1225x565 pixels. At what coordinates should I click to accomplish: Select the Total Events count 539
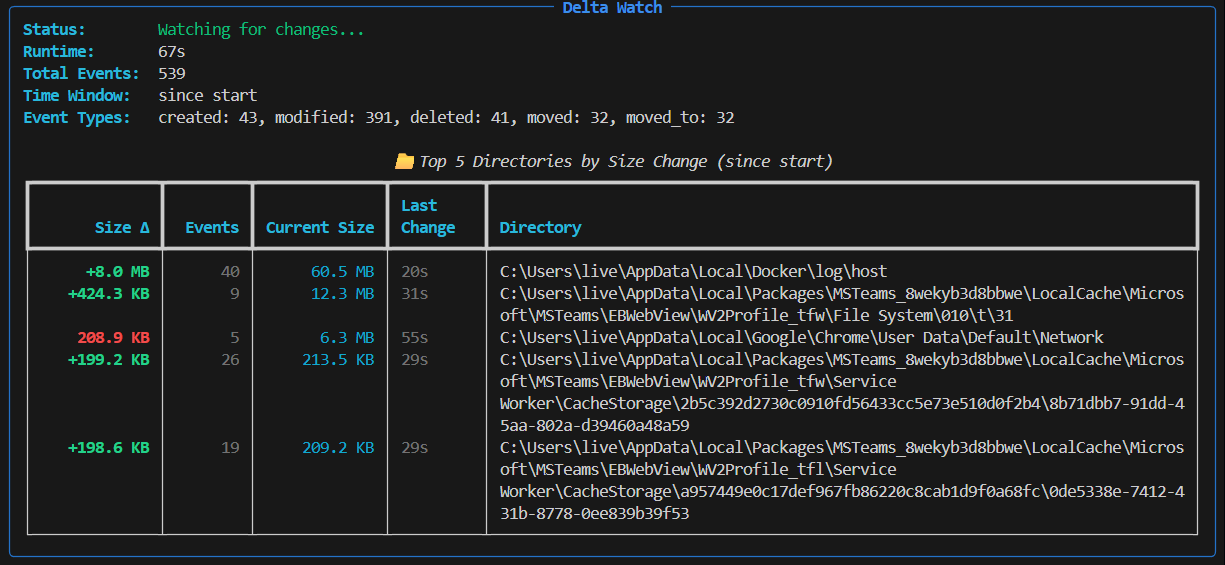[172, 74]
